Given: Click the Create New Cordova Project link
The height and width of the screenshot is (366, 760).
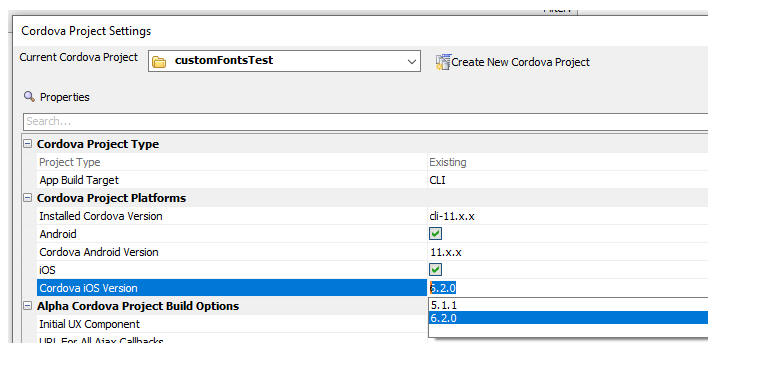Looking at the screenshot, I should [x=521, y=62].
